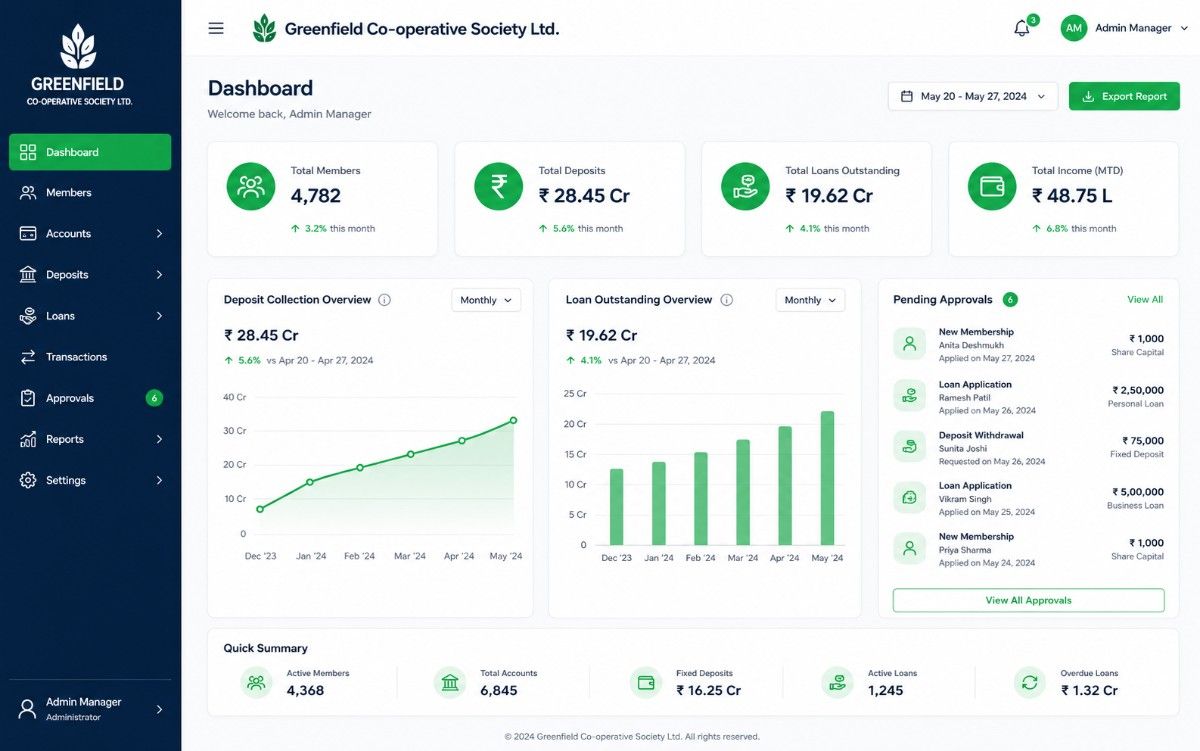This screenshot has width=1200, height=751.
Task: Click the Approvals sidebar badge showing 6
Action: tap(154, 398)
